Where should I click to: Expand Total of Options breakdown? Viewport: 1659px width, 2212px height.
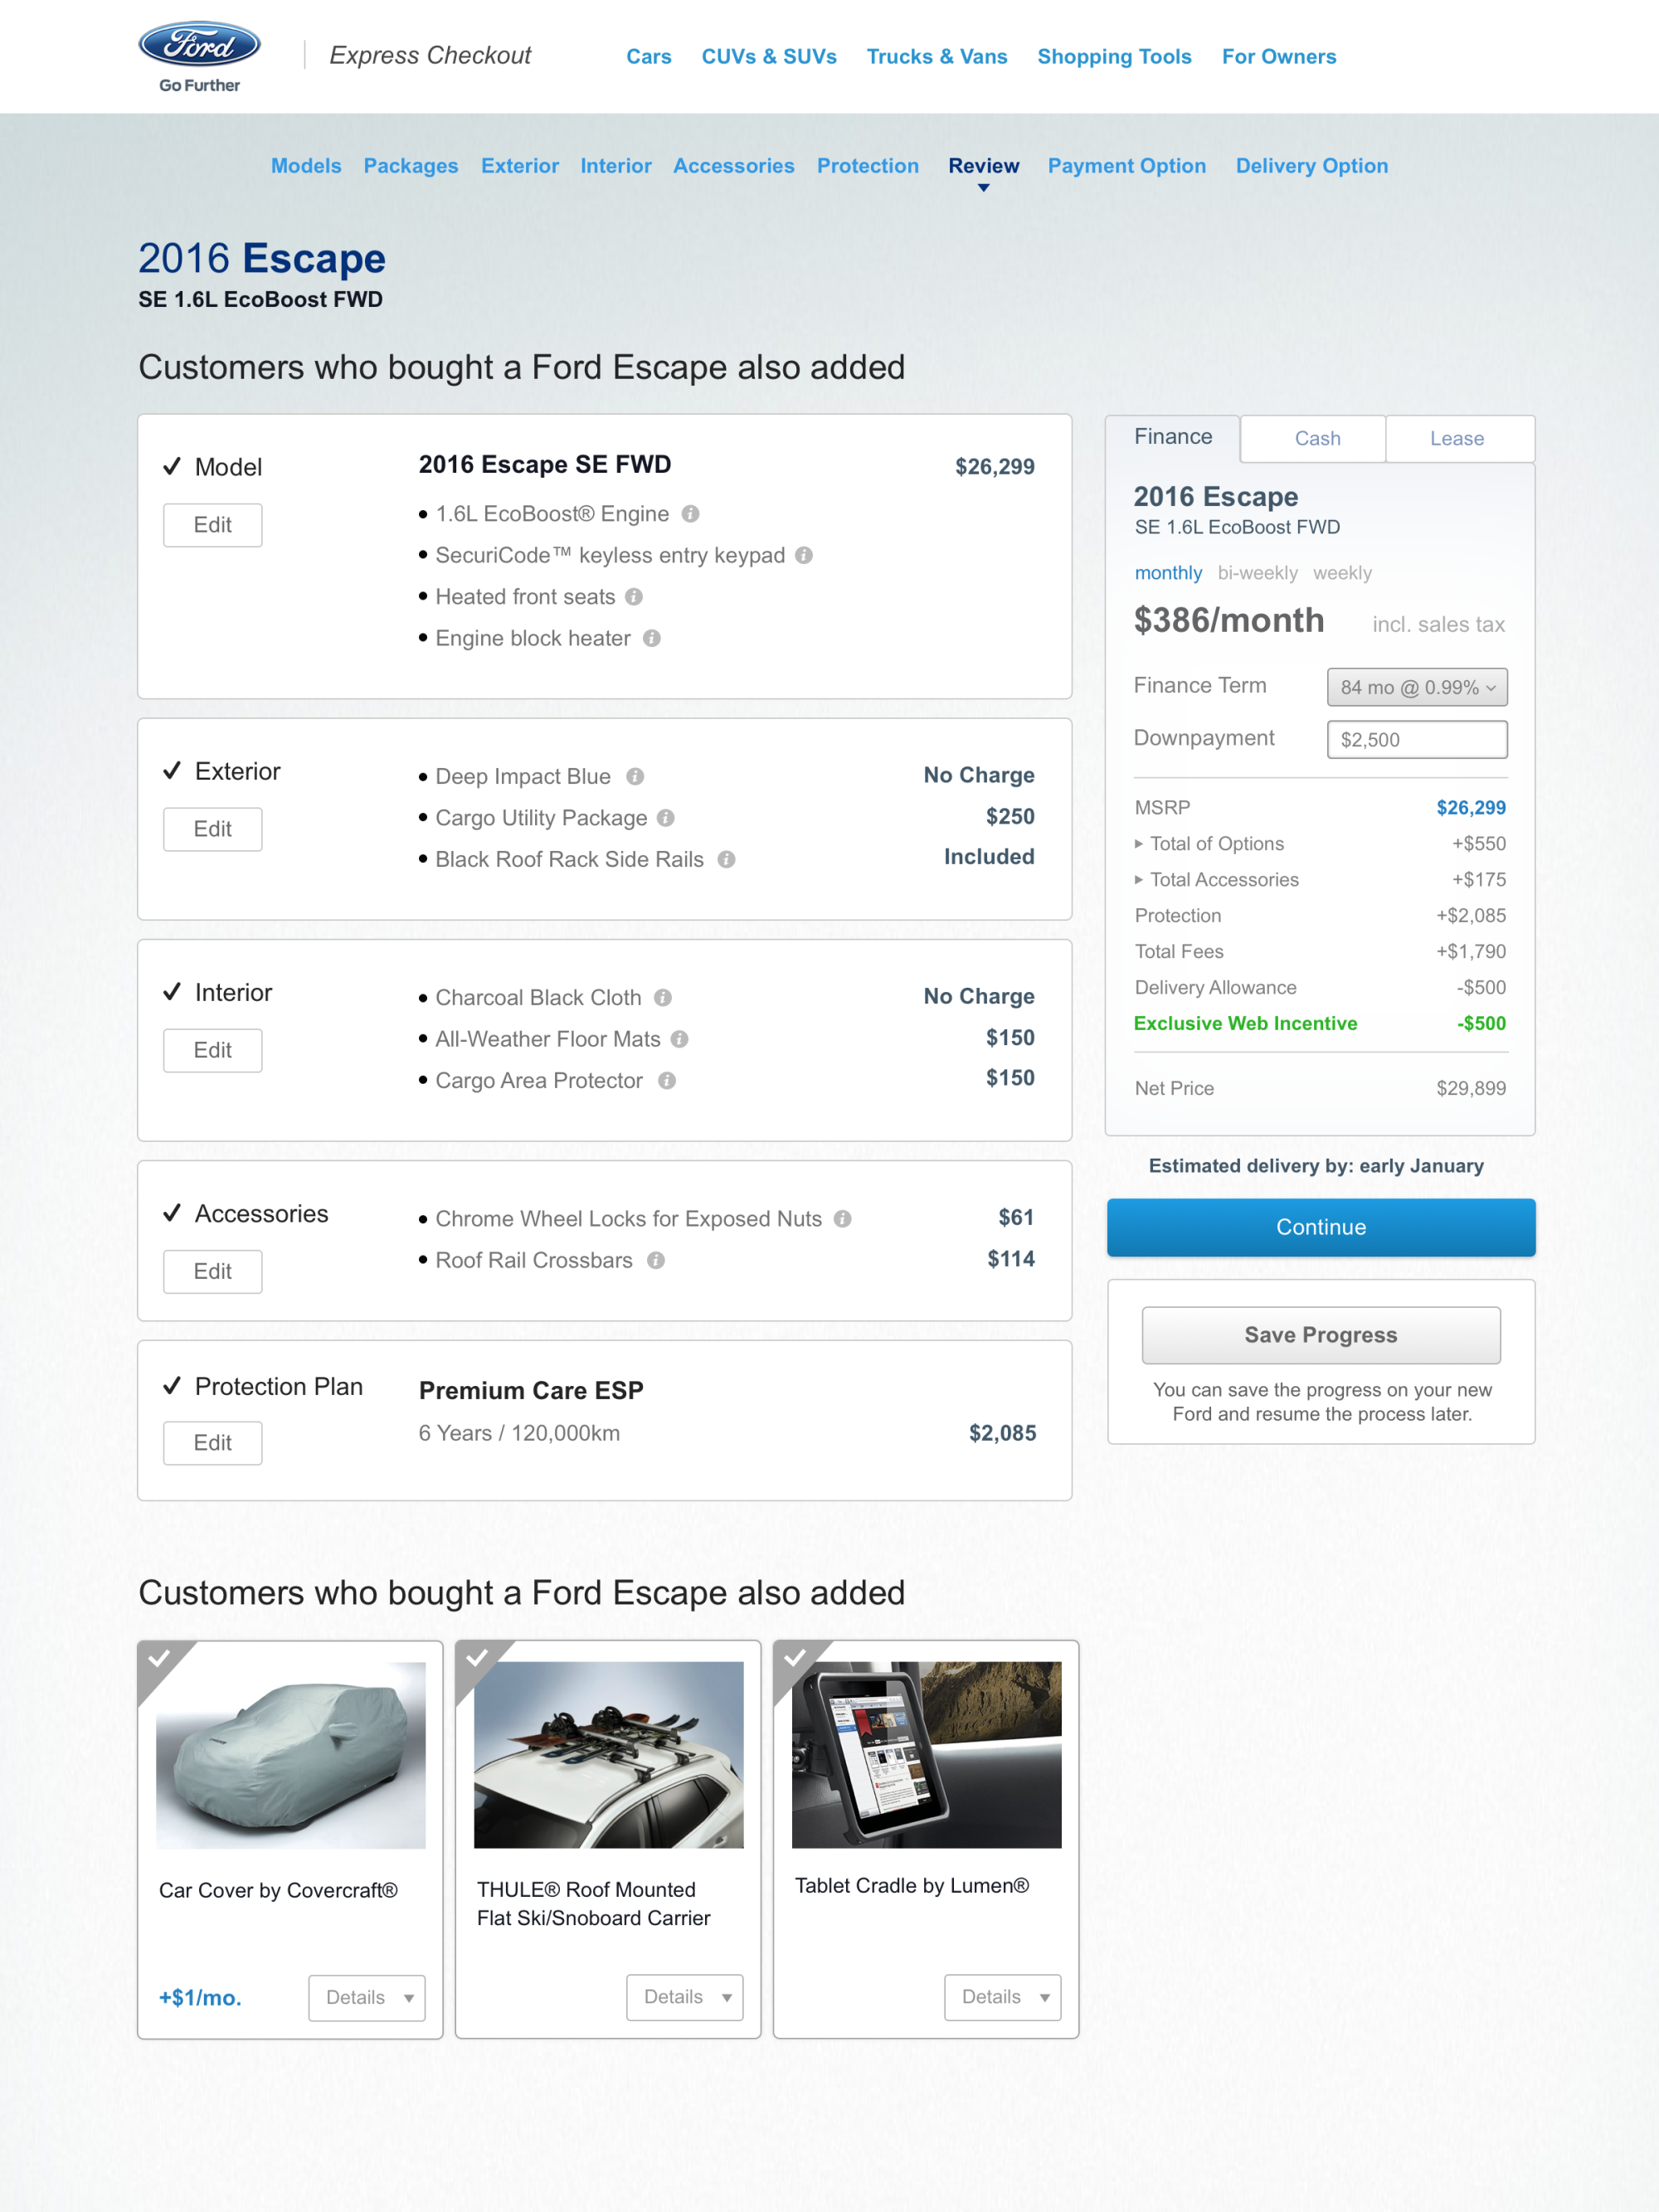tap(1139, 844)
